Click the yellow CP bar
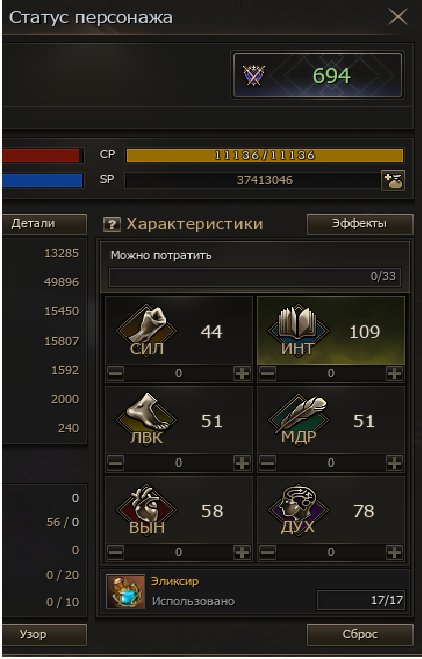 click(x=265, y=156)
